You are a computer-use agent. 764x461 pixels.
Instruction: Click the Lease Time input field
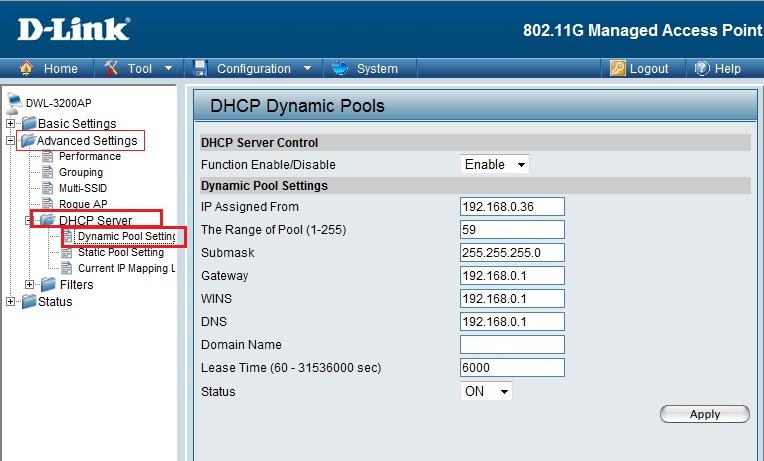512,367
